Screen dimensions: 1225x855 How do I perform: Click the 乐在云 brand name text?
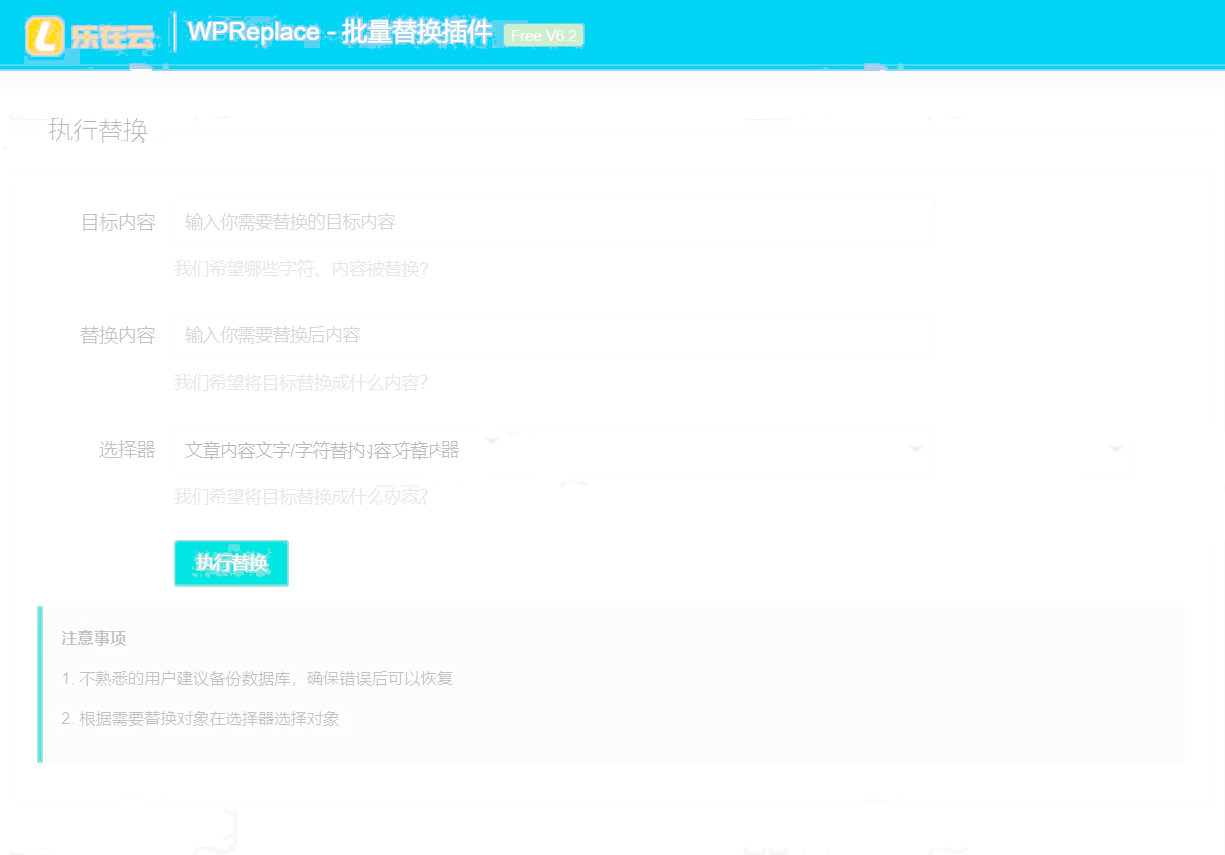[112, 37]
